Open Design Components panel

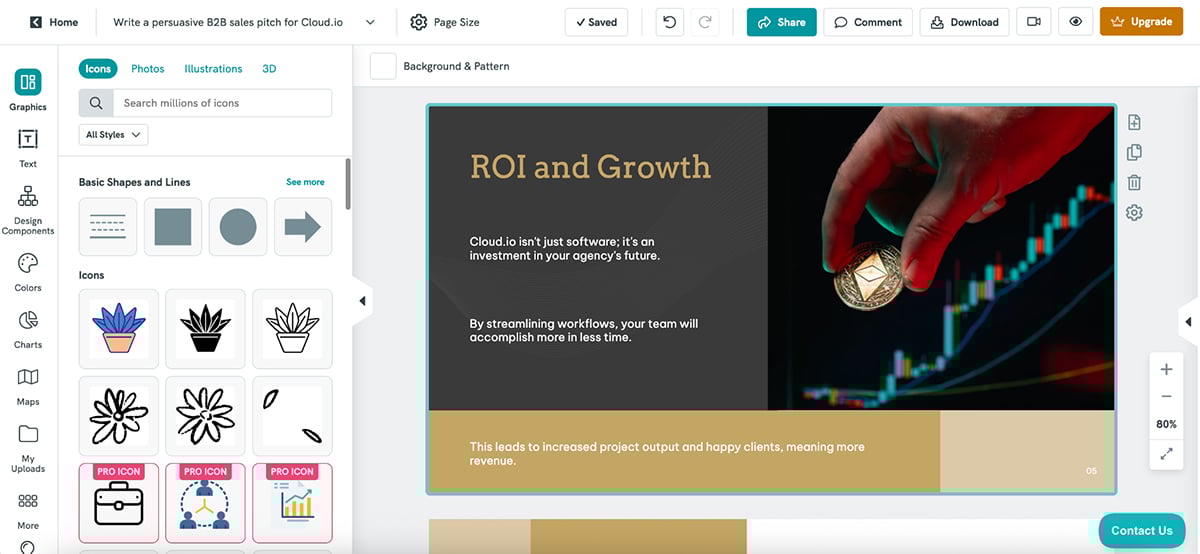pyautogui.click(x=28, y=210)
